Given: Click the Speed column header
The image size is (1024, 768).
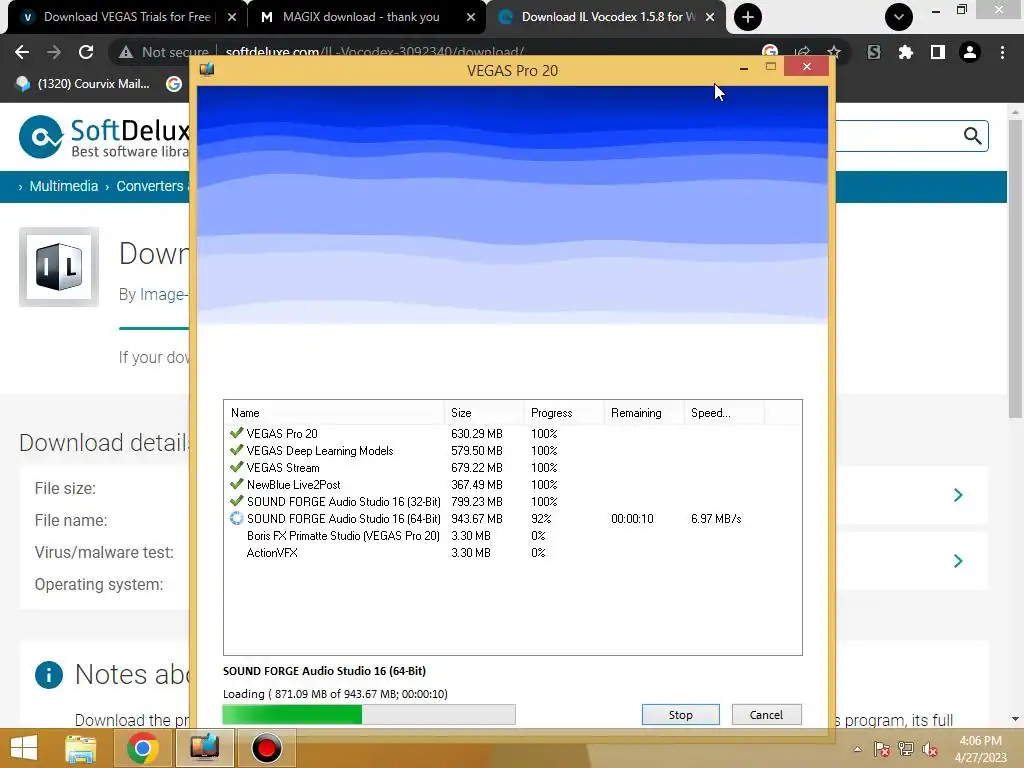Looking at the screenshot, I should click(x=724, y=413).
